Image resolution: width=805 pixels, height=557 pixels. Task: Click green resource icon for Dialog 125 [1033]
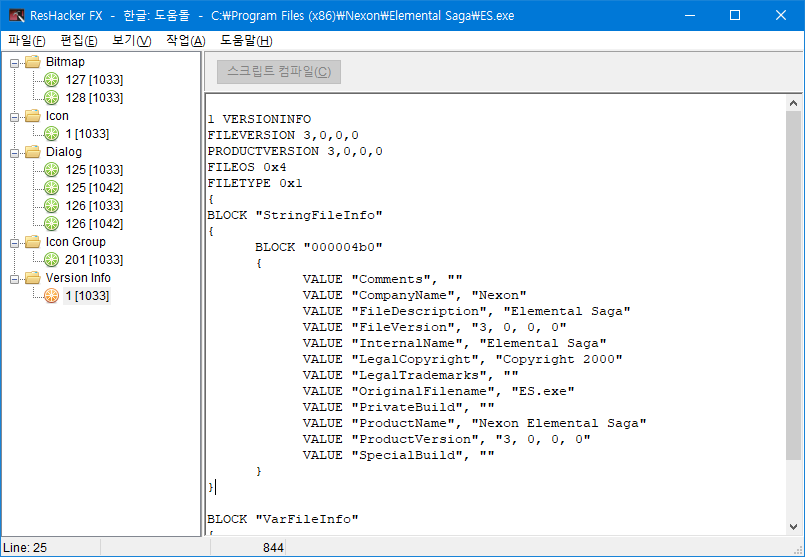tap(51, 170)
